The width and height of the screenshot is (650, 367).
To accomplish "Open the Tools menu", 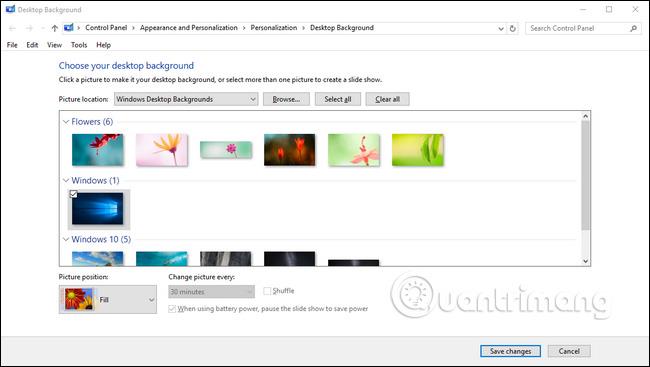I will [x=79, y=45].
